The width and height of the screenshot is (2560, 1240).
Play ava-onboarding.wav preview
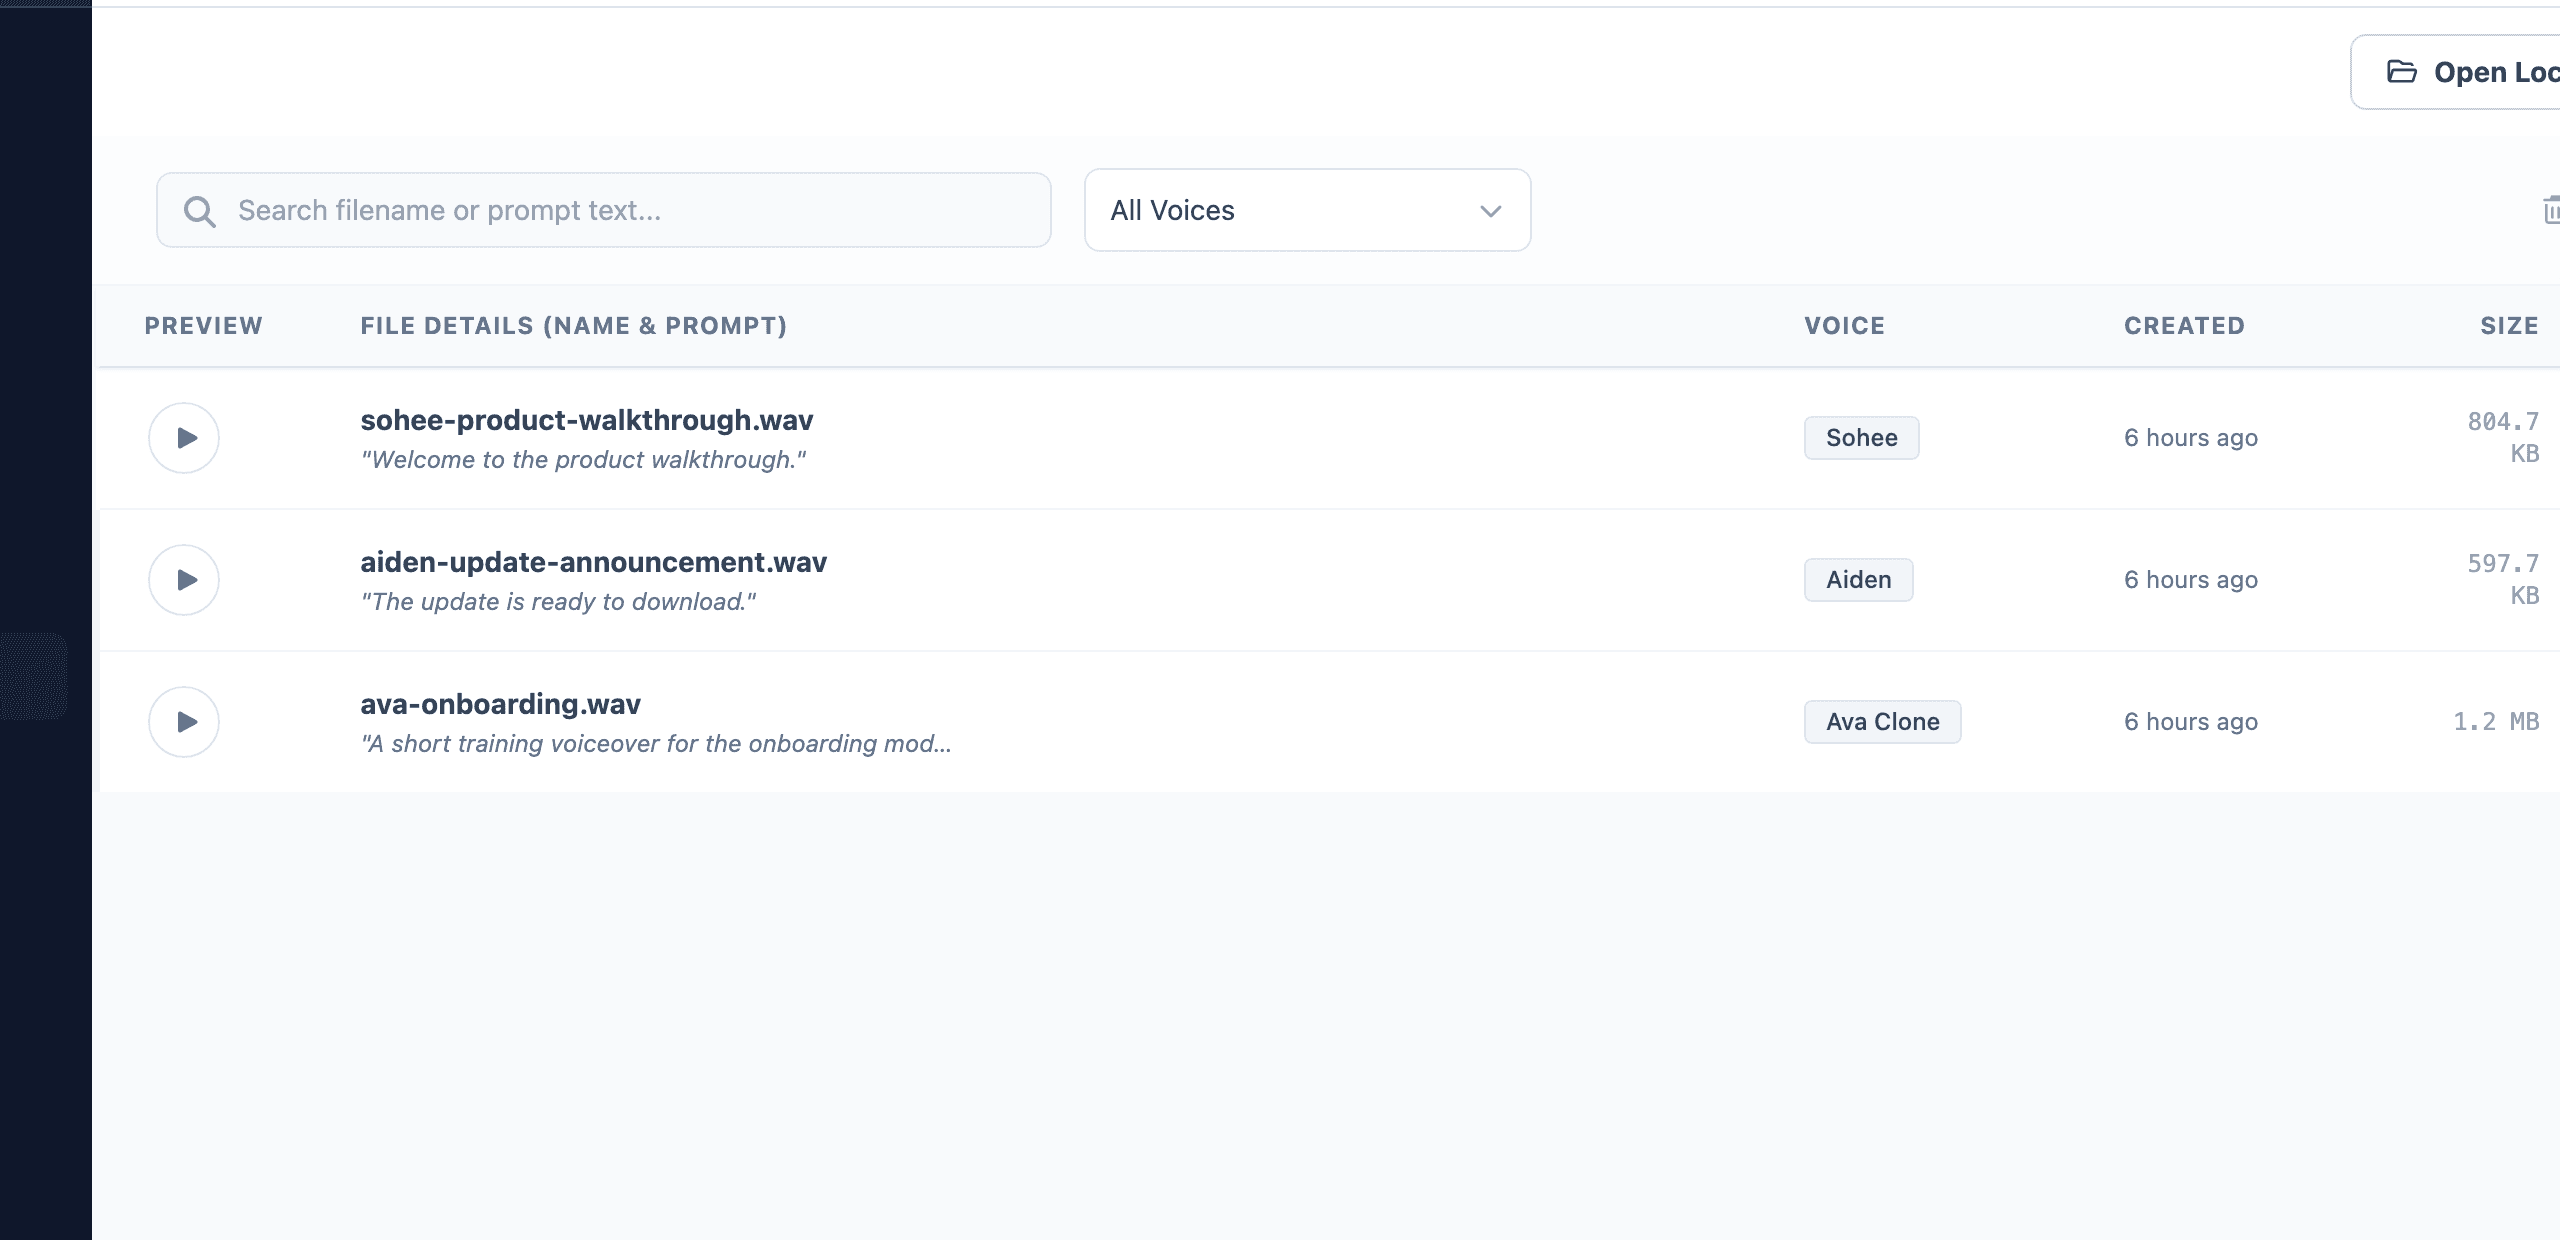(184, 722)
